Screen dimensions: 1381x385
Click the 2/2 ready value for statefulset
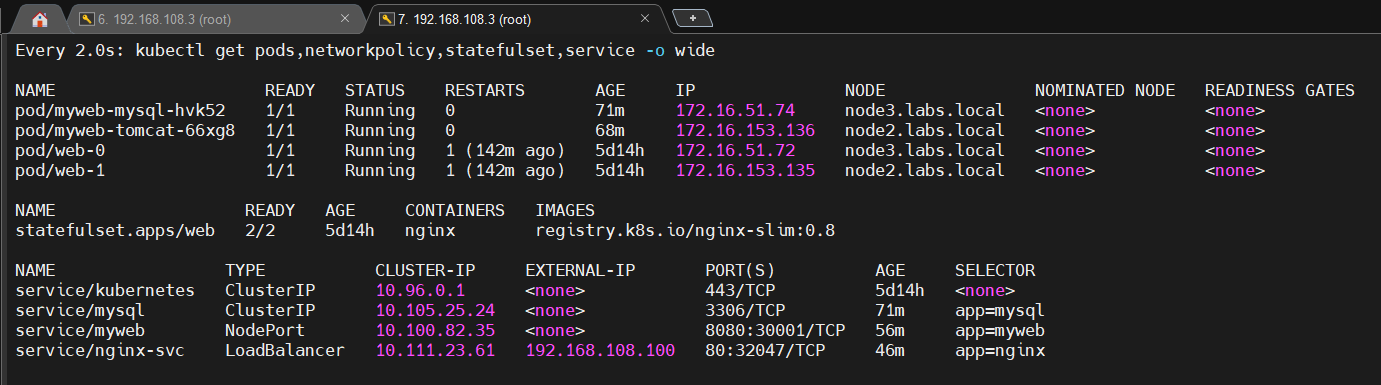260,230
